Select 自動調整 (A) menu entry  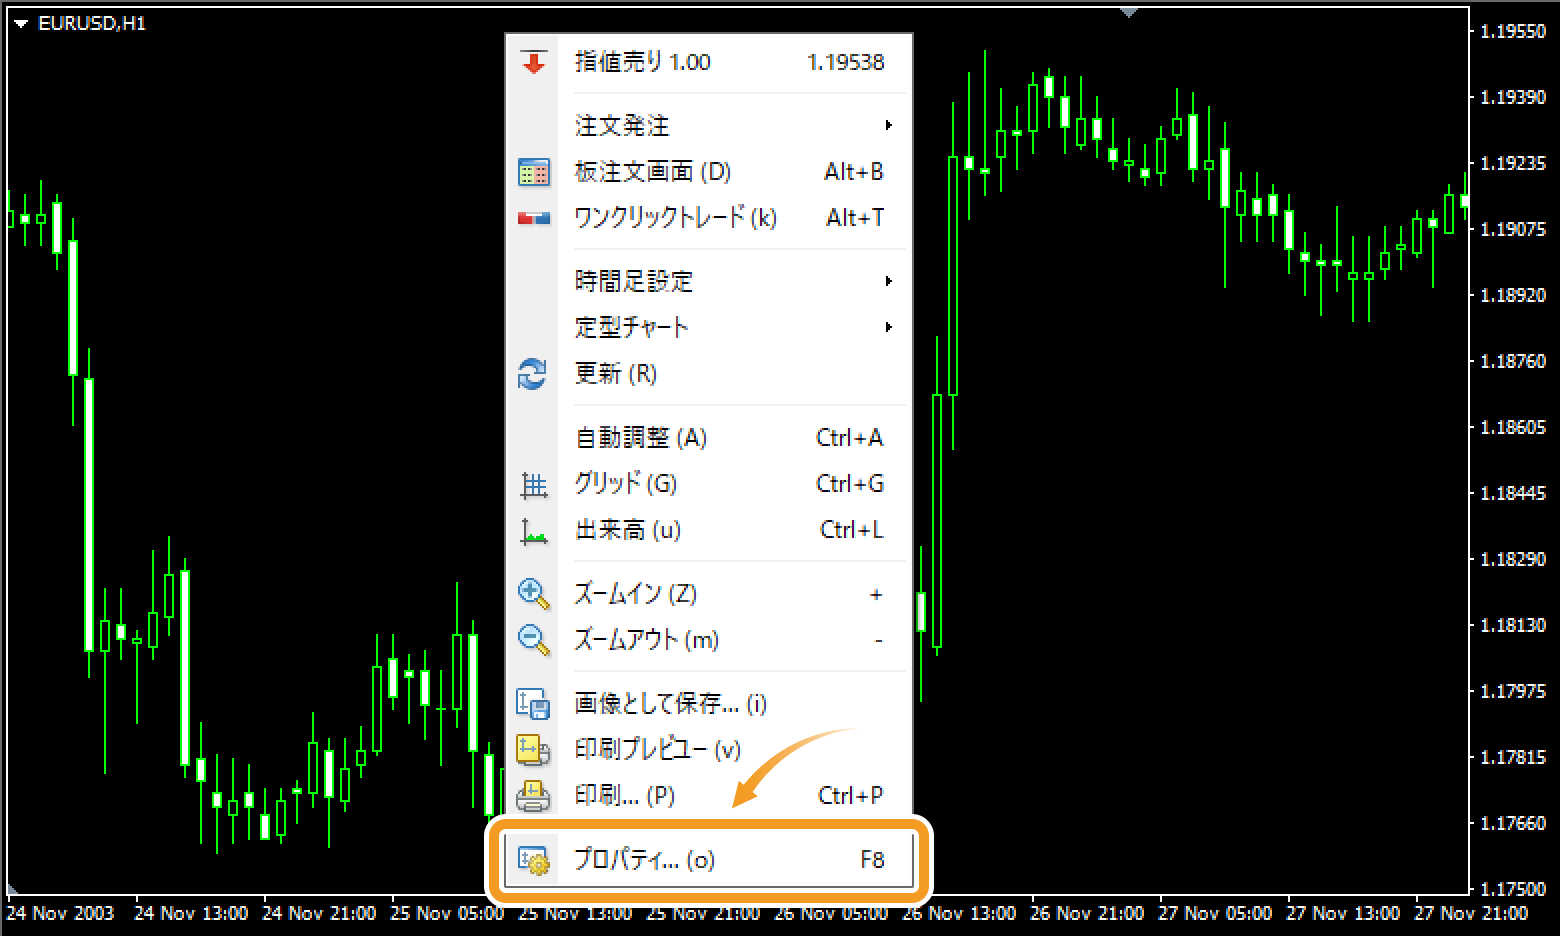coord(709,438)
